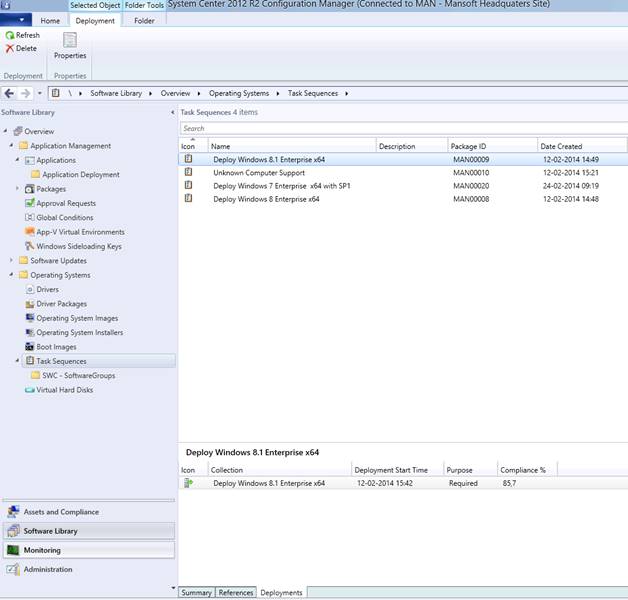Click the Search input field

(400, 128)
